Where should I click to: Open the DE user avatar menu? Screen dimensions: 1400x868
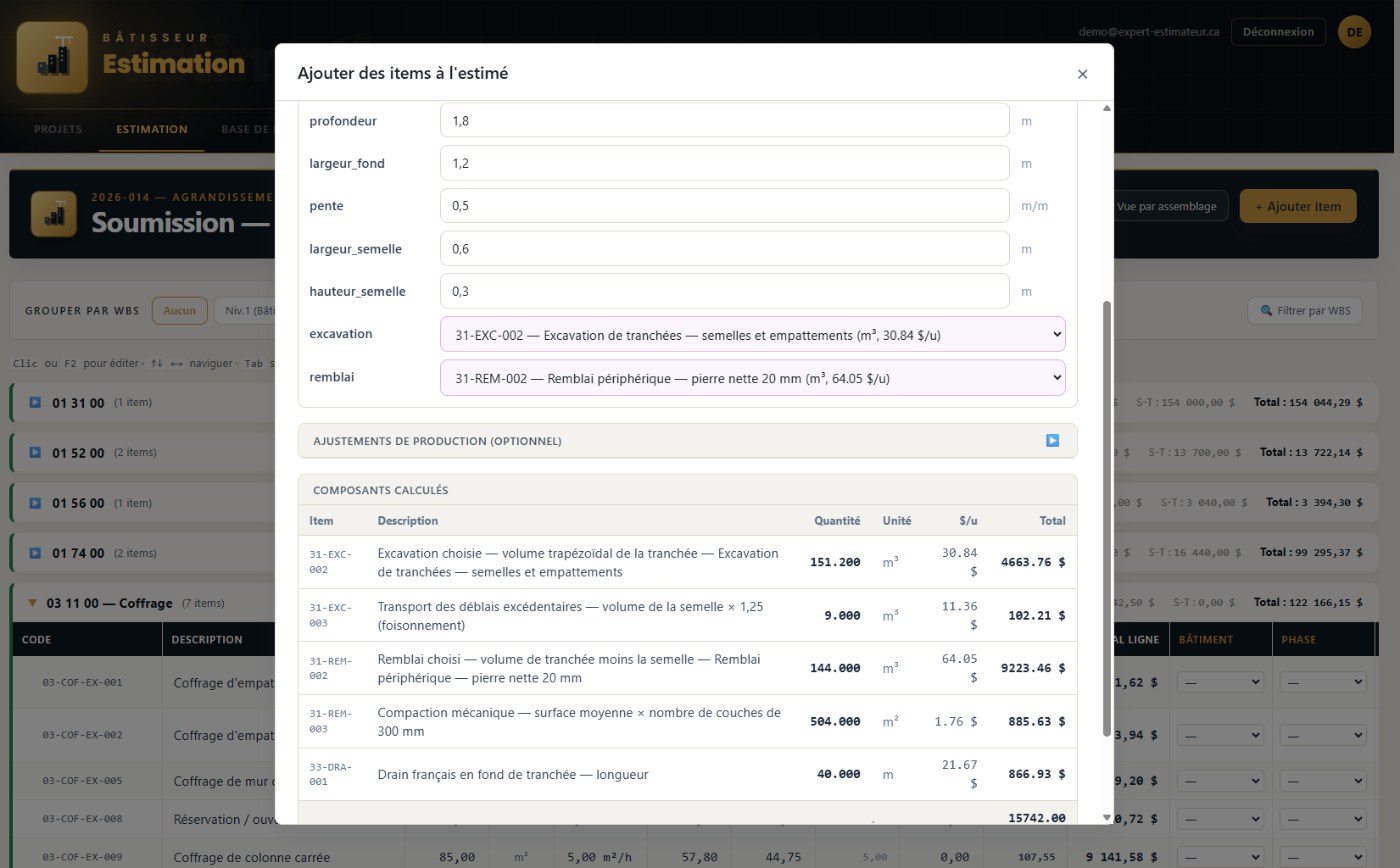coord(1354,32)
